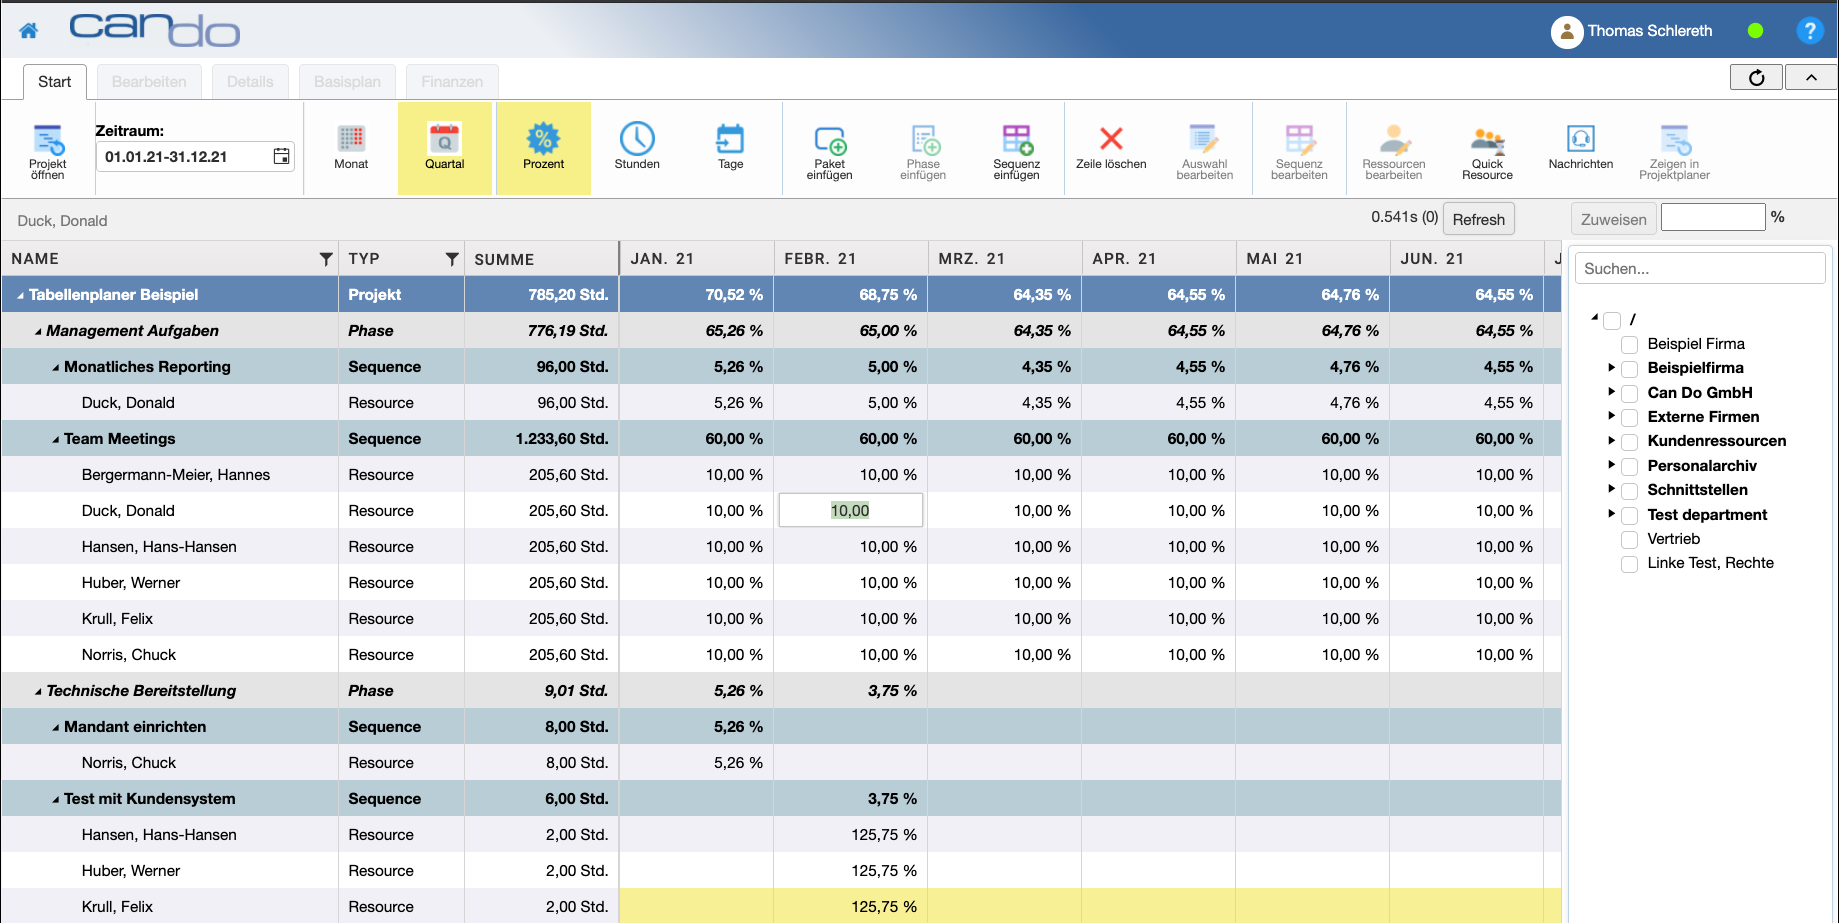The width and height of the screenshot is (1839, 923).
Task: Click Sequenz bearbeiten
Action: pos(1299,152)
